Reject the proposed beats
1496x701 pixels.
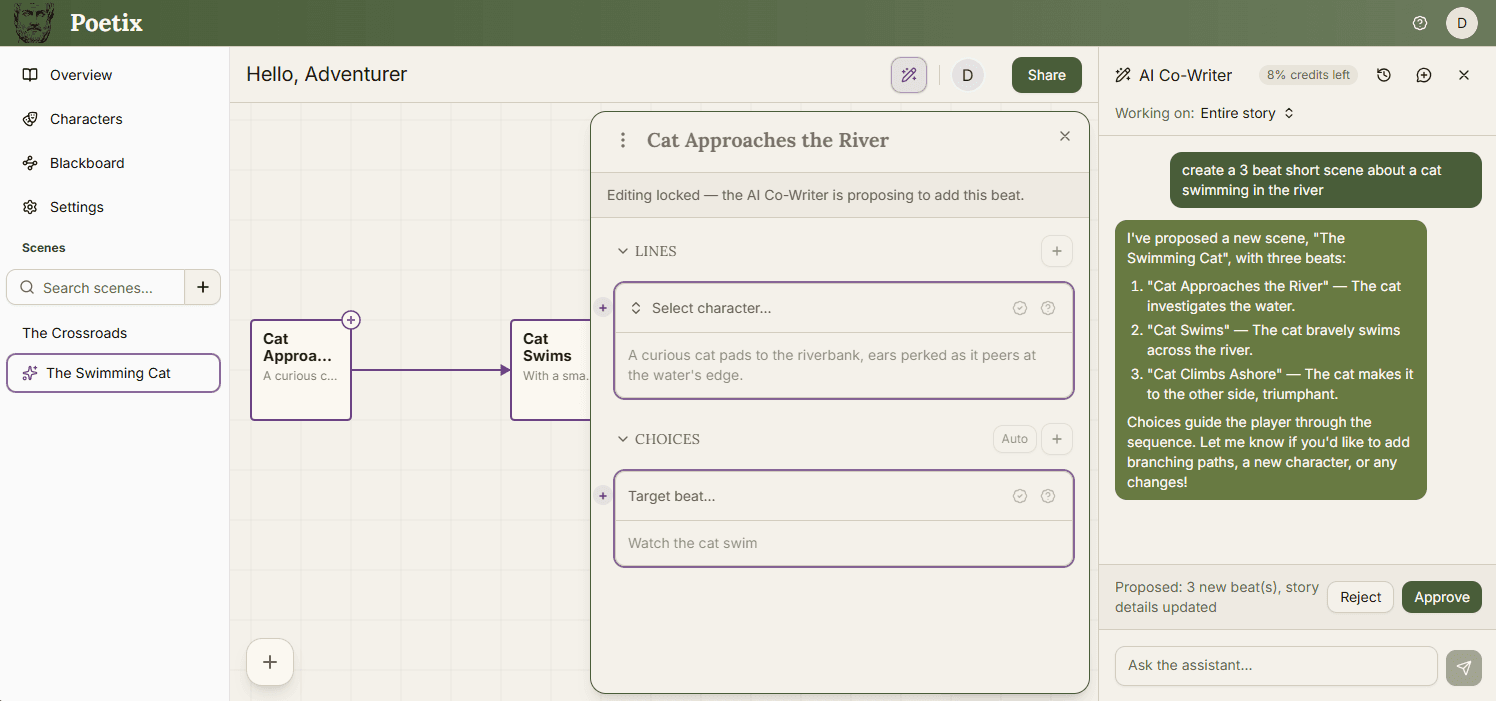pos(1360,597)
